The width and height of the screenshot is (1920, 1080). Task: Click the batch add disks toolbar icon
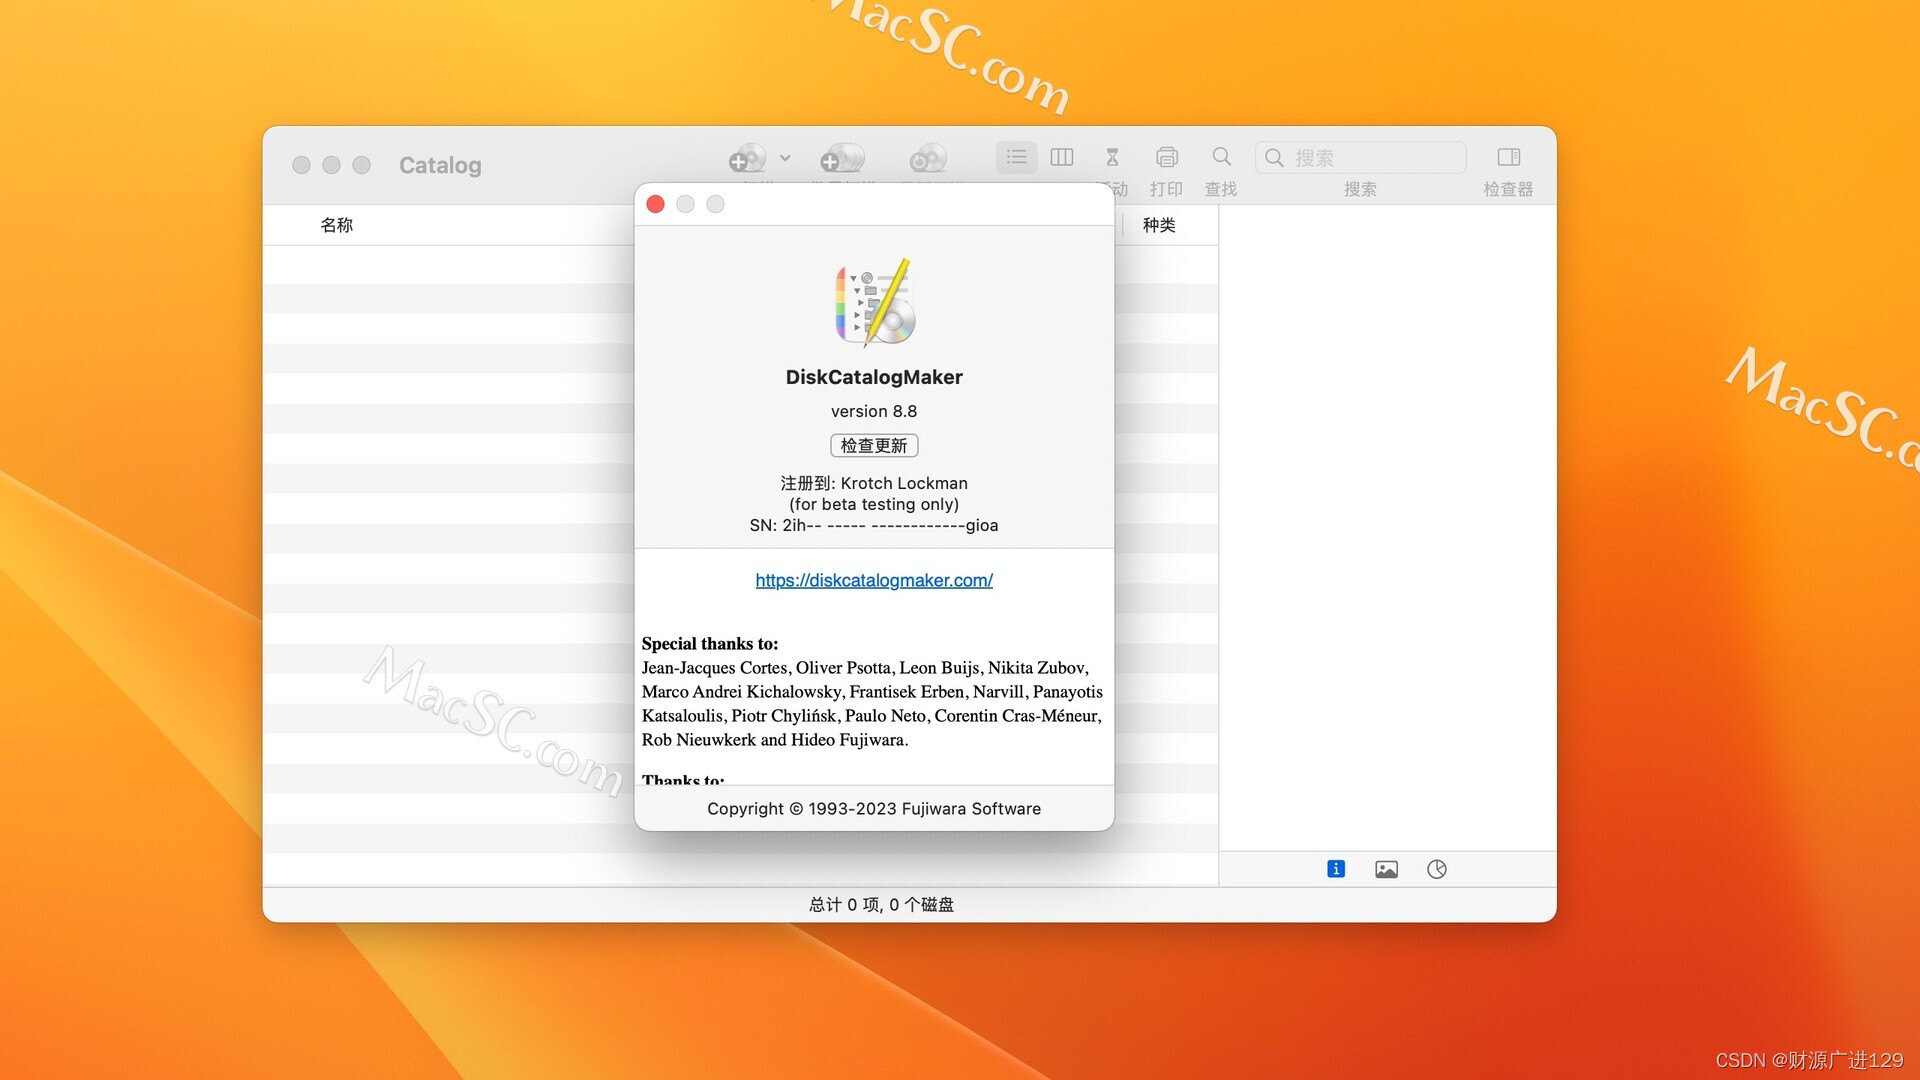click(x=842, y=158)
